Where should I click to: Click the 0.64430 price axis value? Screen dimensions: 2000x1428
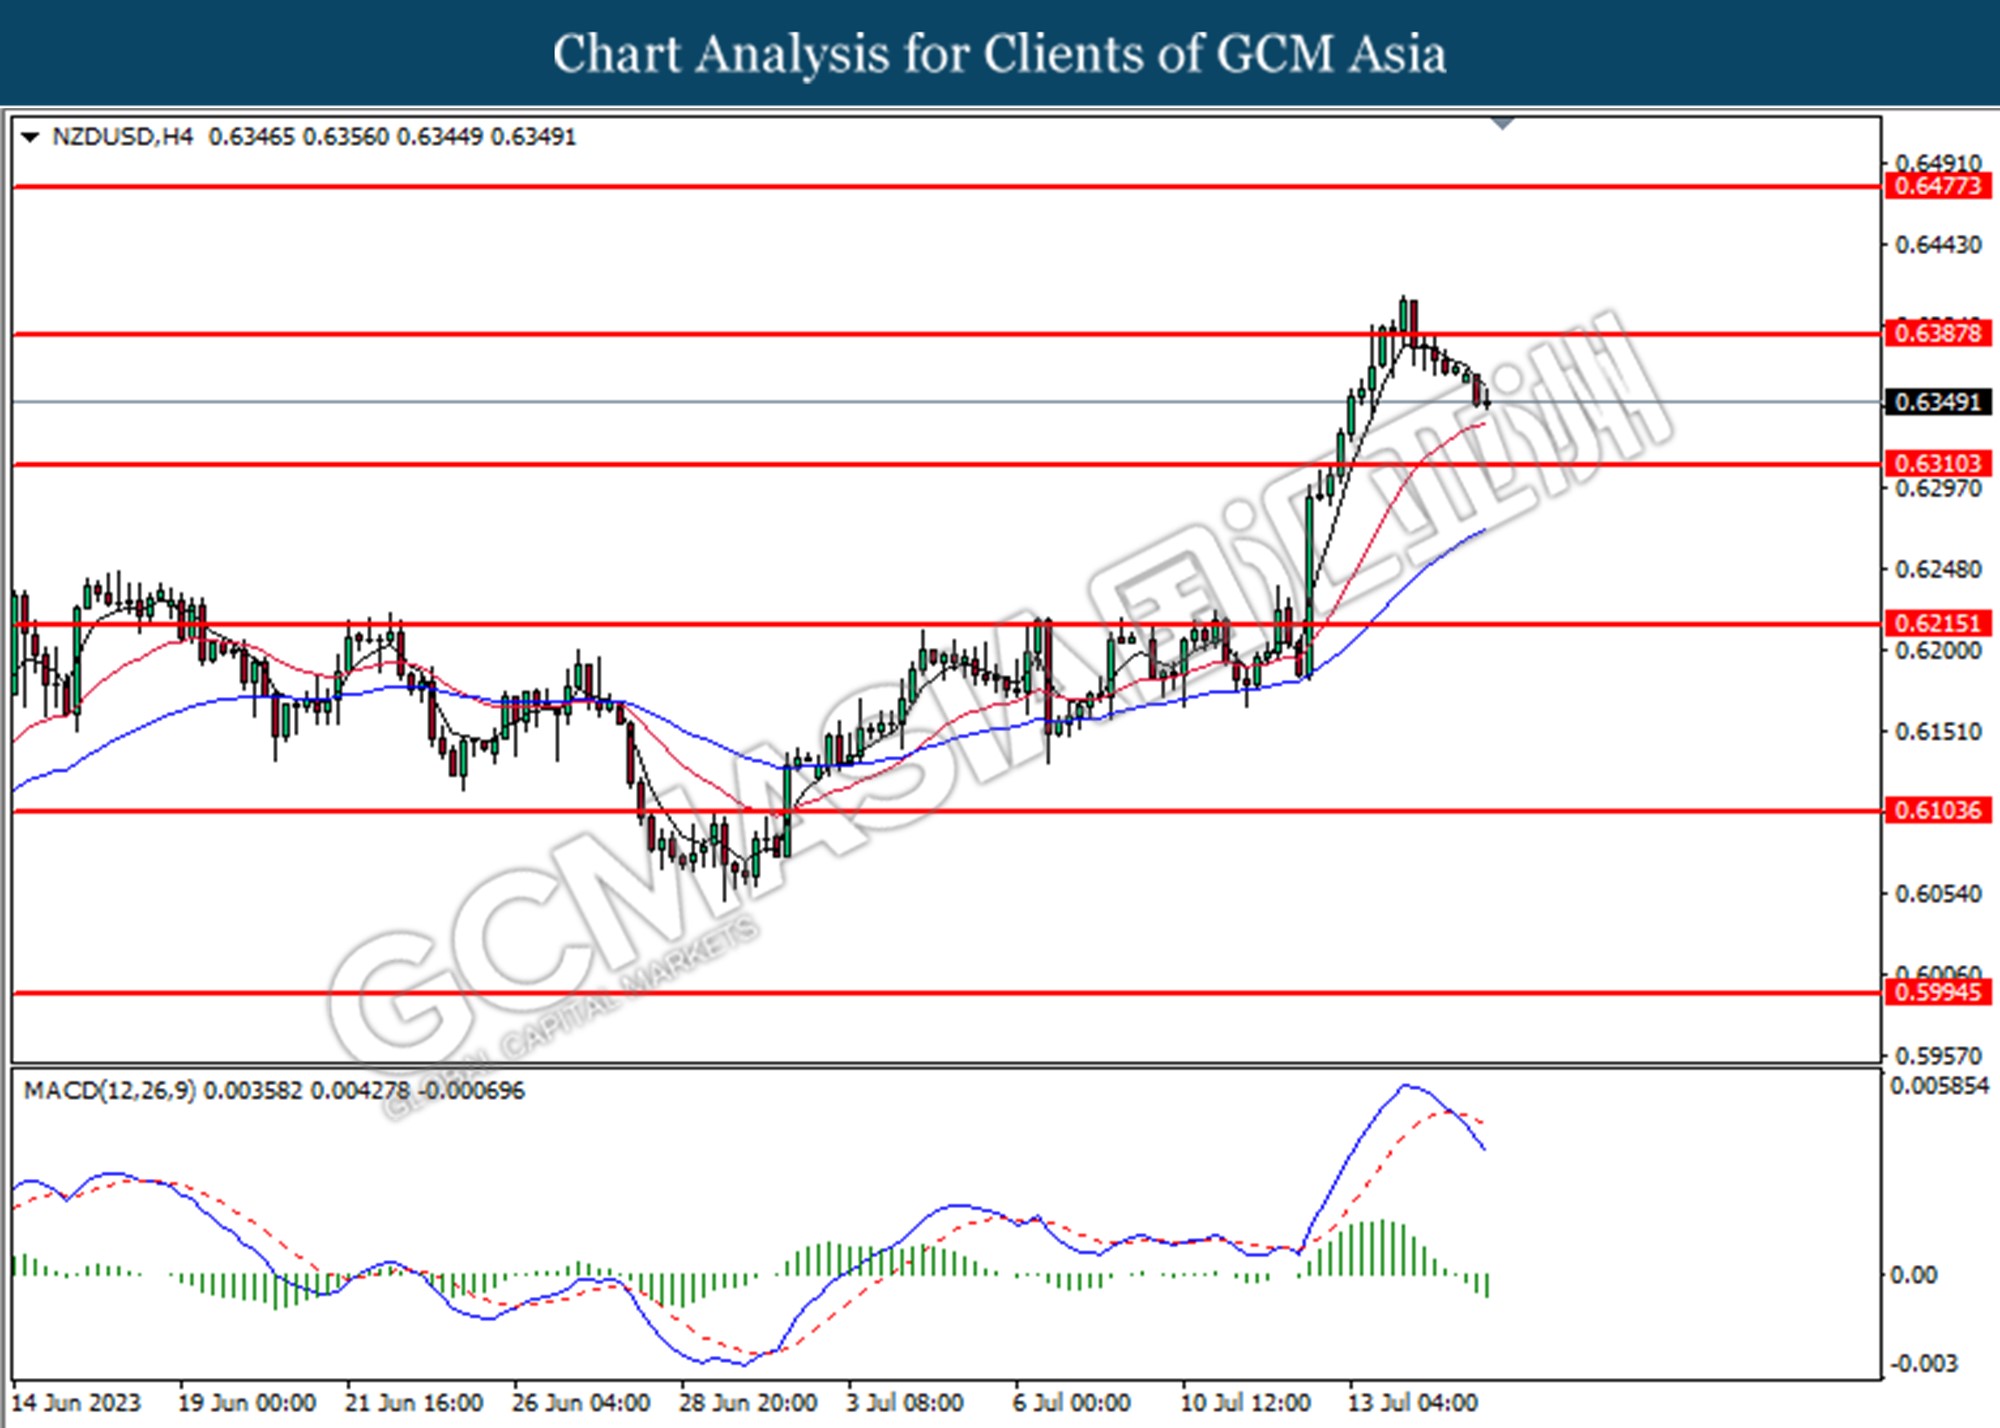click(1938, 245)
